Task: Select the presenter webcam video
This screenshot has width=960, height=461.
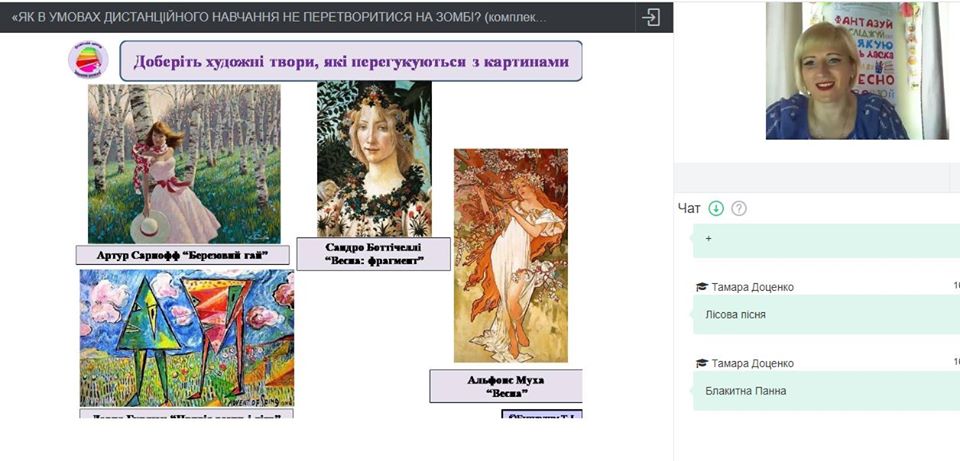Action: [x=857, y=70]
